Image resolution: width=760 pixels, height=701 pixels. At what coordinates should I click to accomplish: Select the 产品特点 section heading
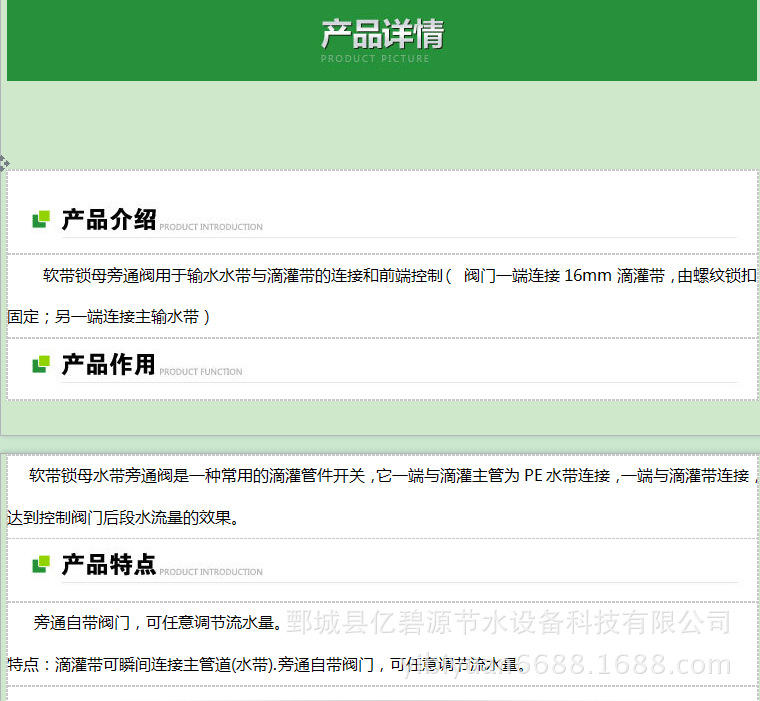(108, 565)
